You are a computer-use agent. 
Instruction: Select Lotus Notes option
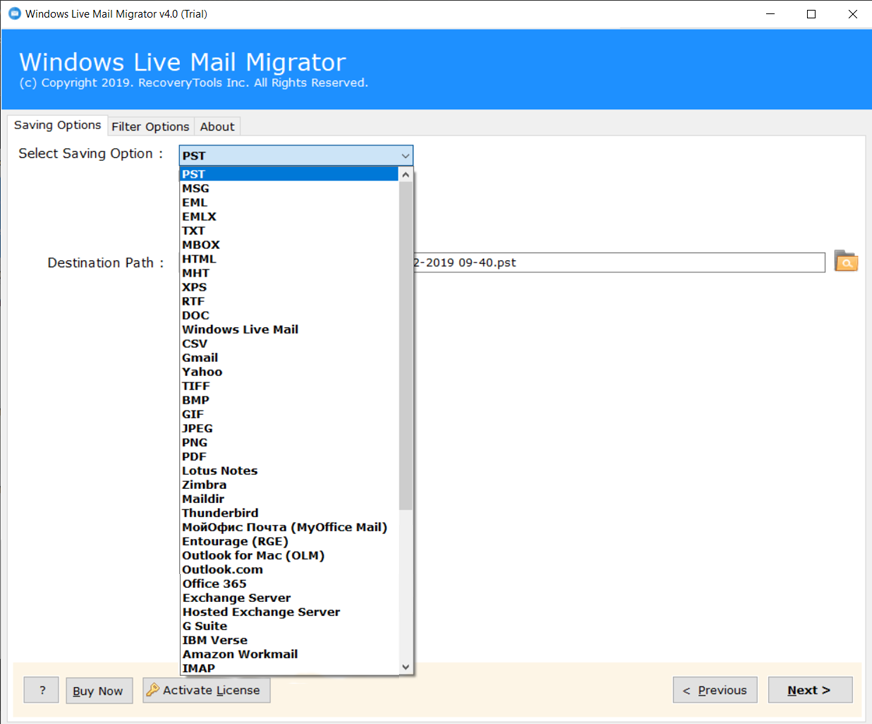click(x=289, y=470)
